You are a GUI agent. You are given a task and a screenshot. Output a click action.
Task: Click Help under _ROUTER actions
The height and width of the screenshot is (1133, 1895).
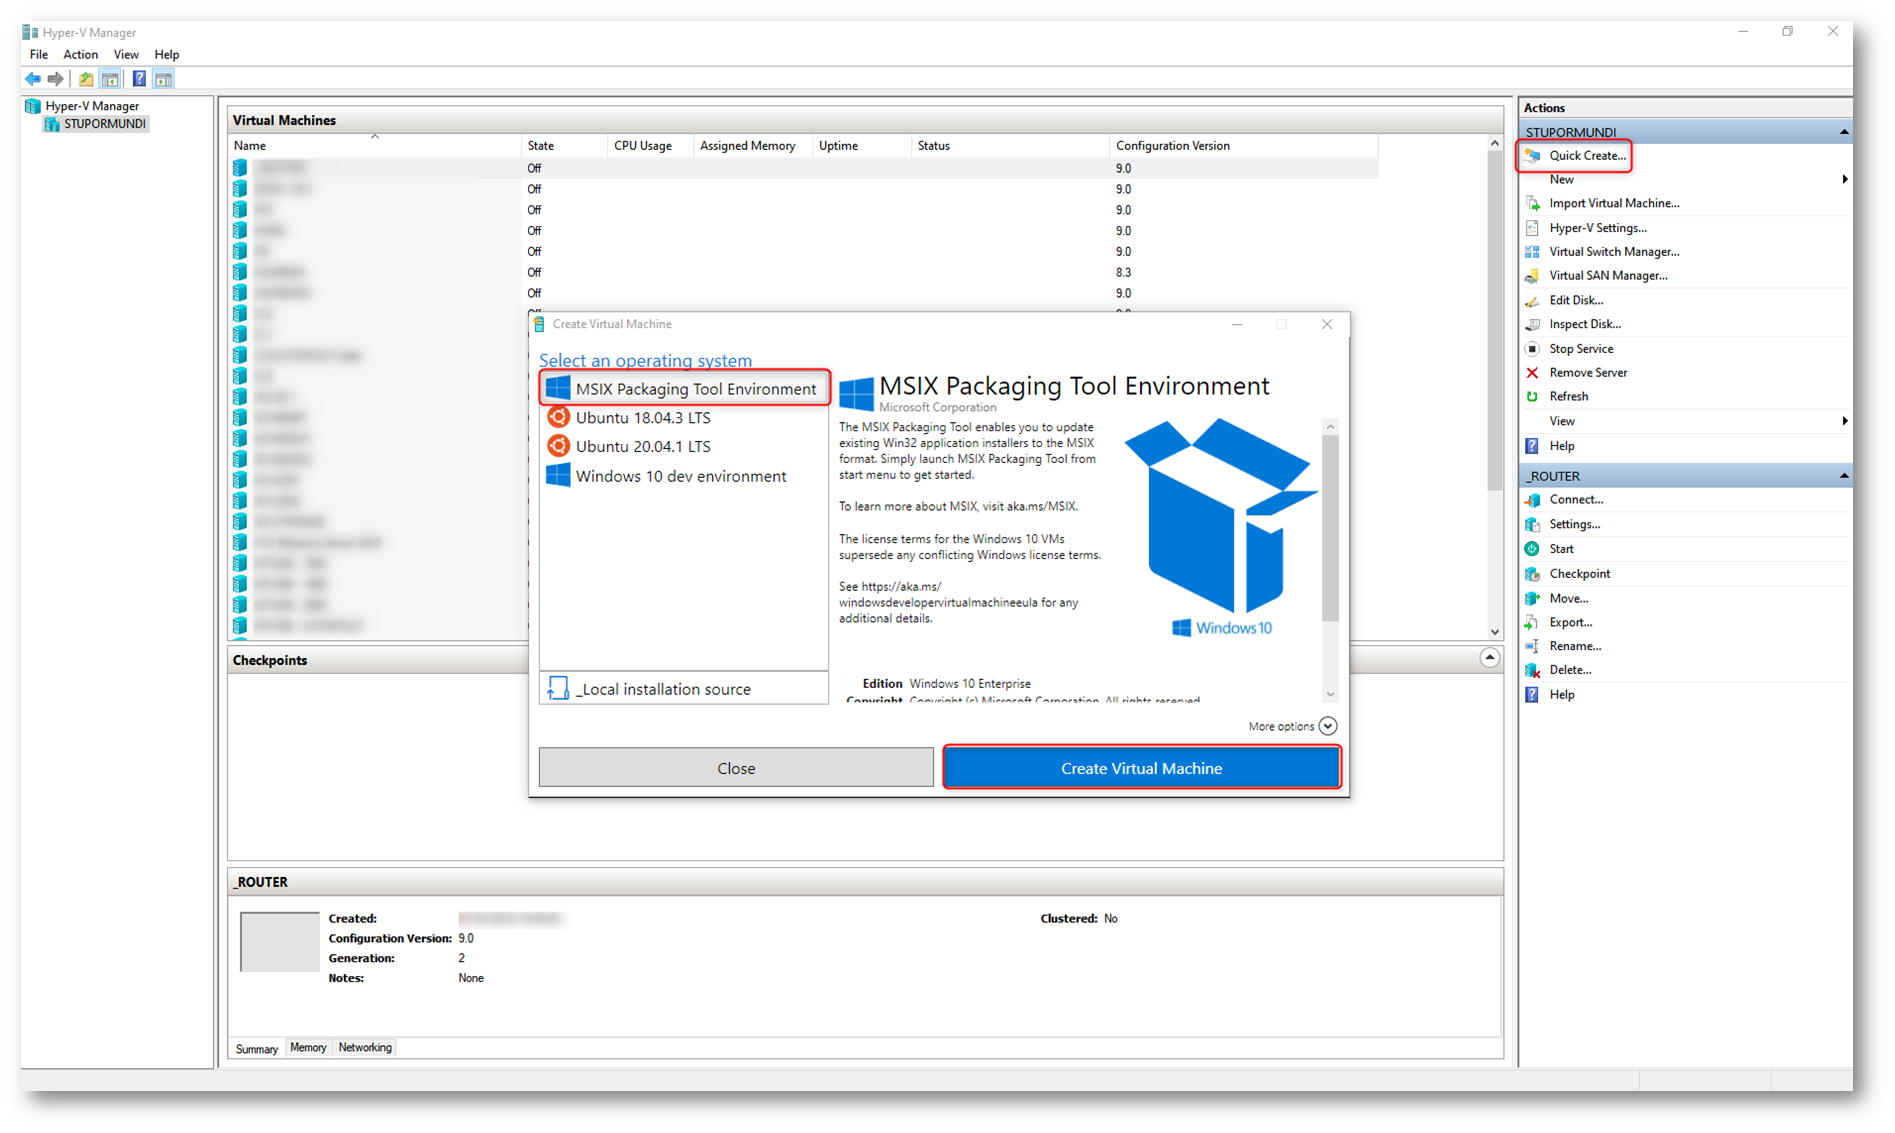[x=1561, y=695]
